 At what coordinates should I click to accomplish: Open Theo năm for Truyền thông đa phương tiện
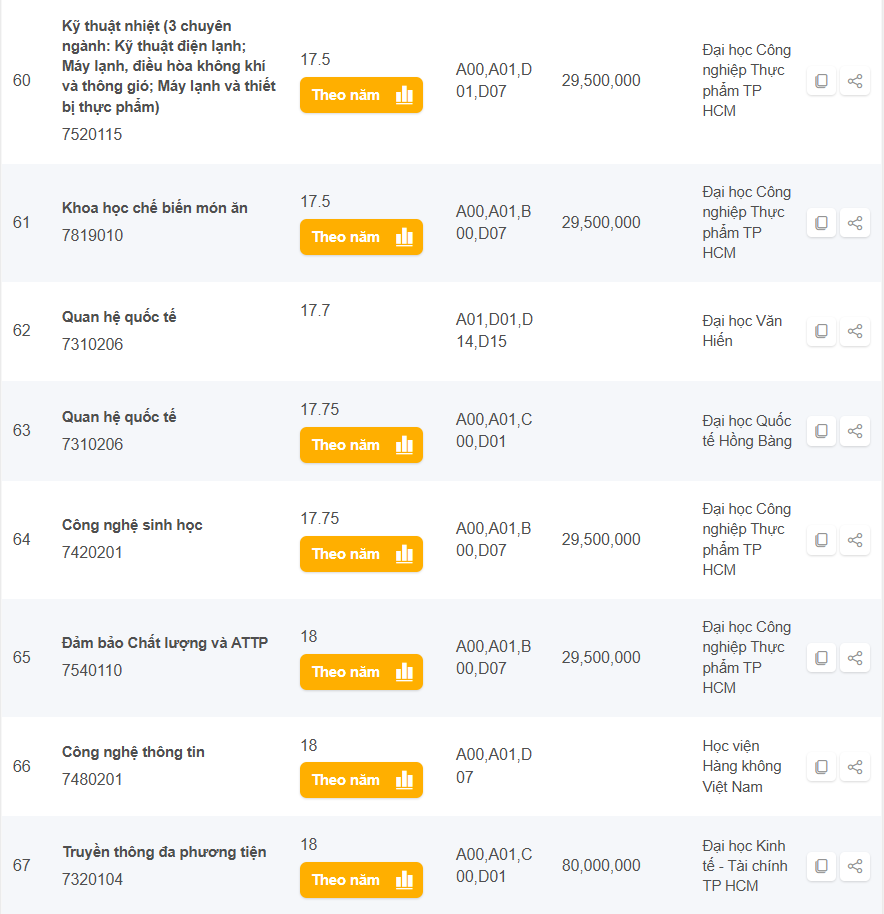(361, 880)
